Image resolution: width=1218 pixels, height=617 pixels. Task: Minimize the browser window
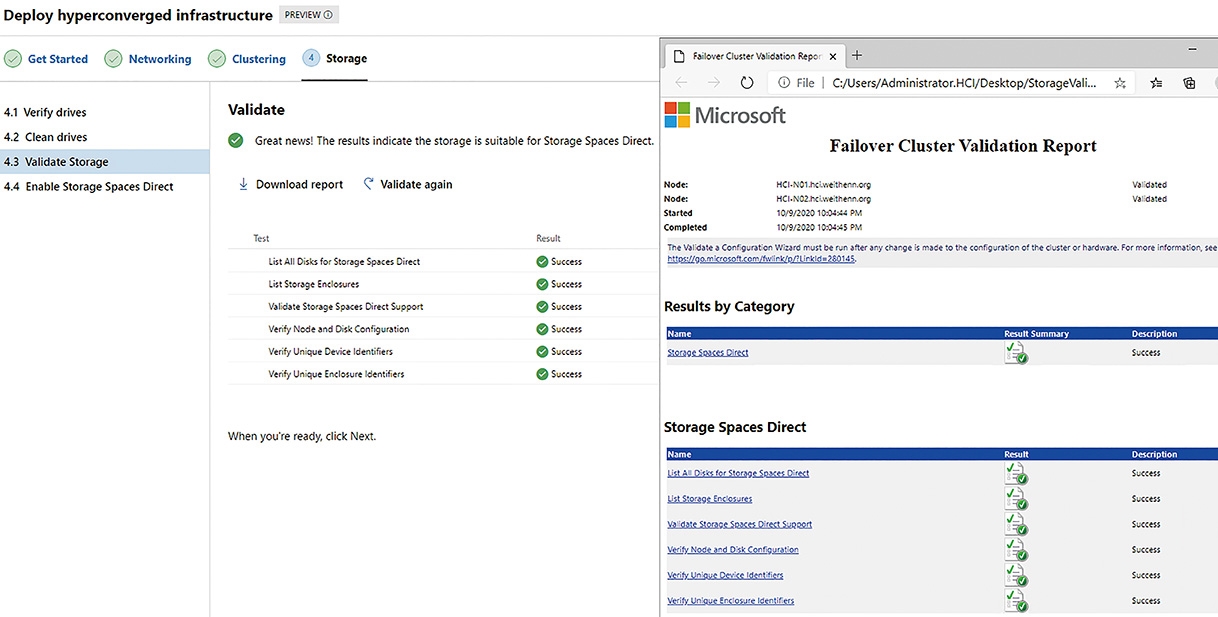coord(1194,48)
